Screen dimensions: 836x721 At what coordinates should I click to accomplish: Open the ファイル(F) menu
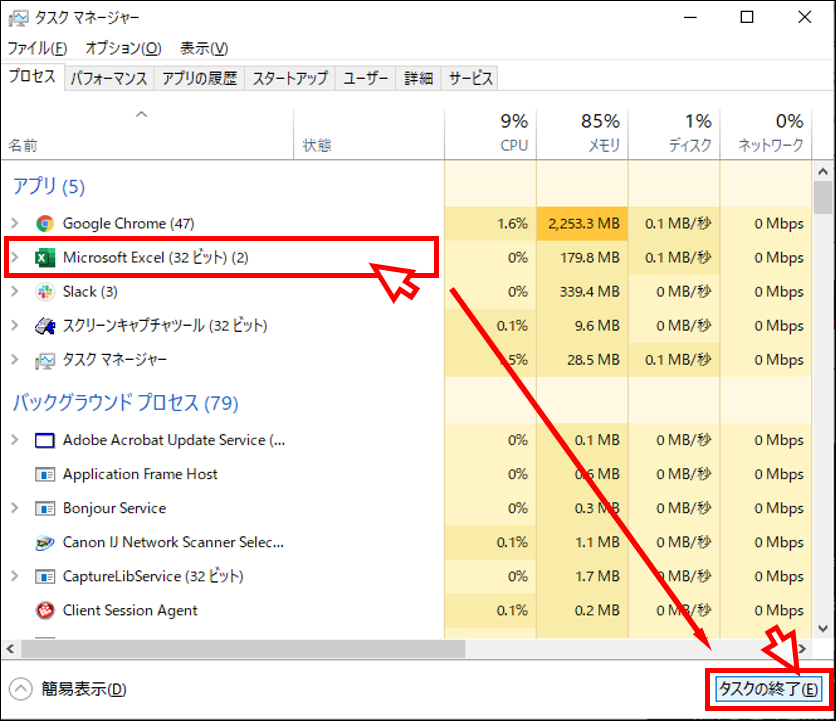tap(37, 49)
